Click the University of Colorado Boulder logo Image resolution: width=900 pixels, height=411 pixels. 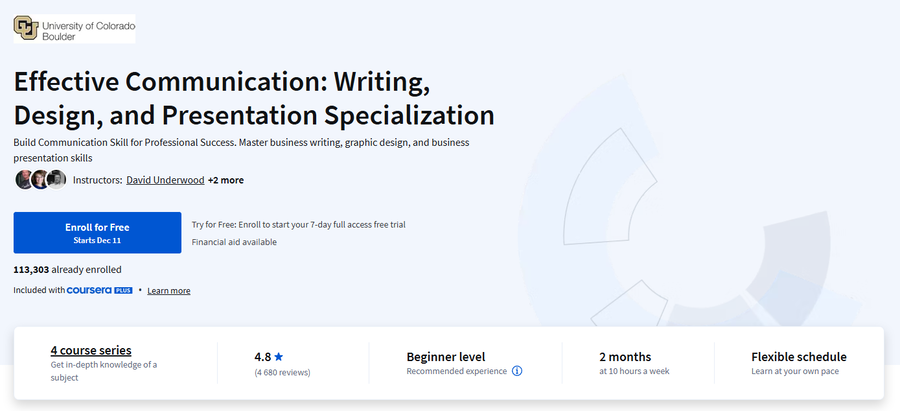coord(73,27)
